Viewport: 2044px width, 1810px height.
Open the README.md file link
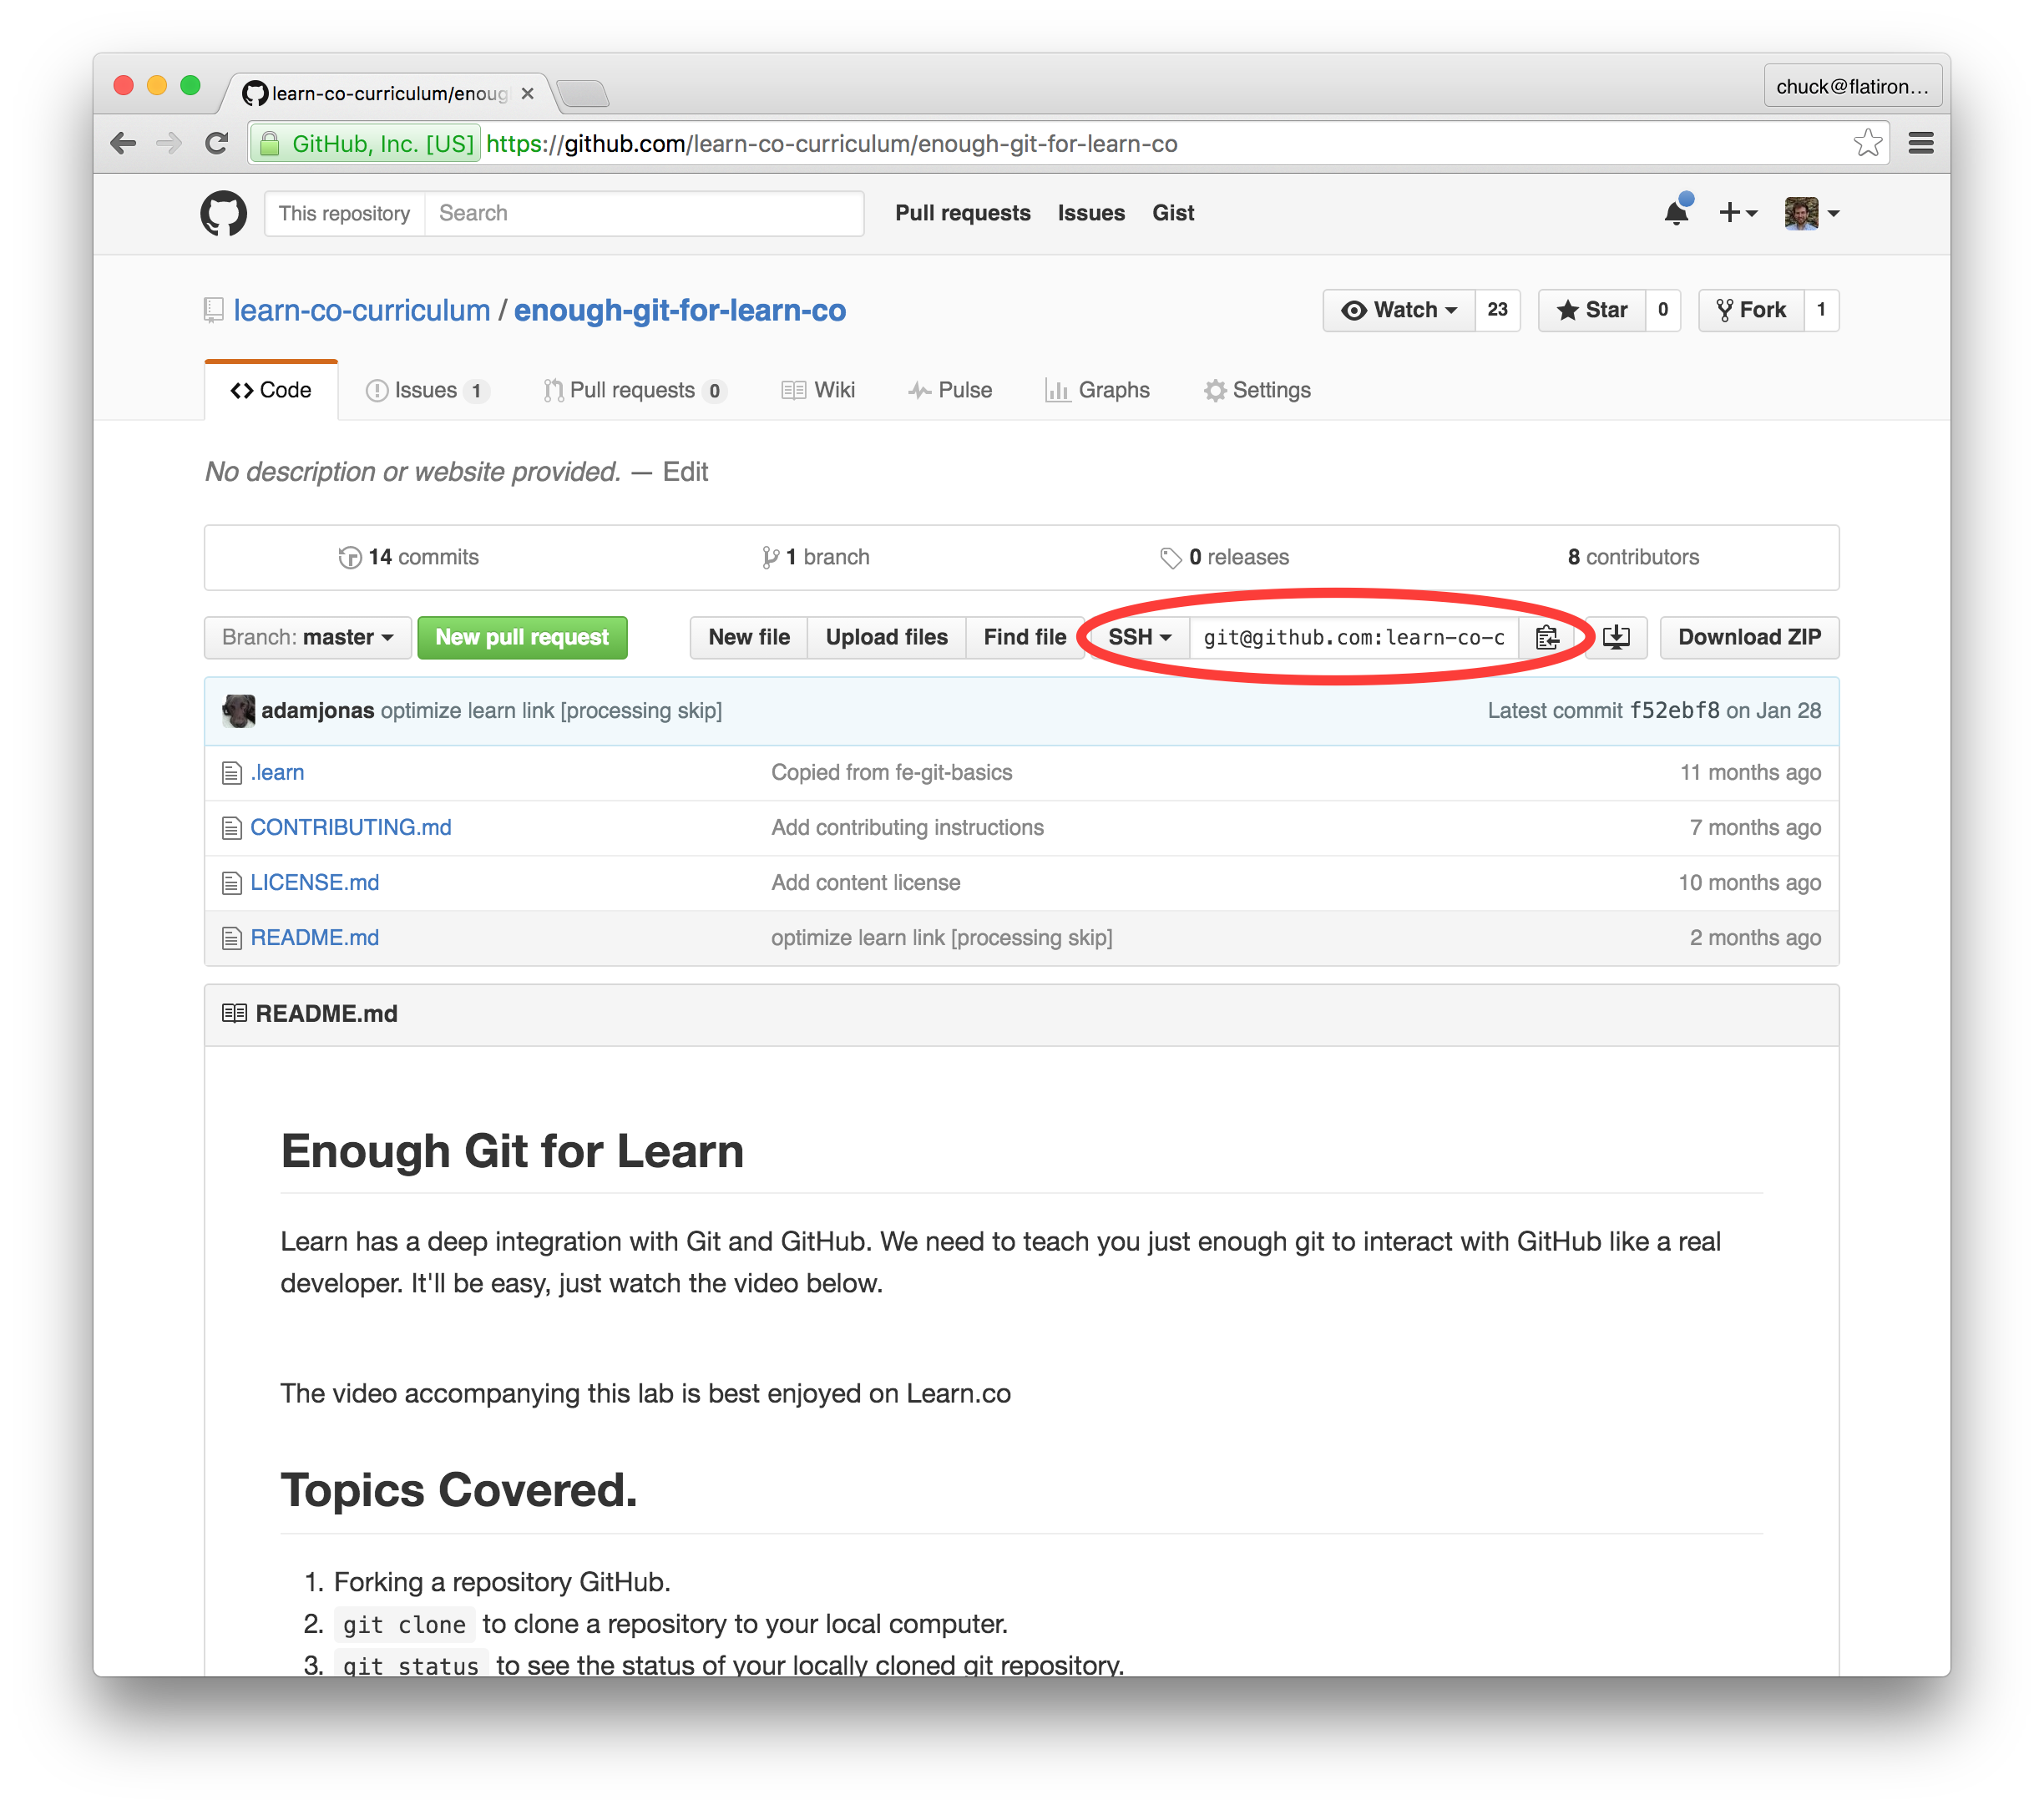coord(318,937)
